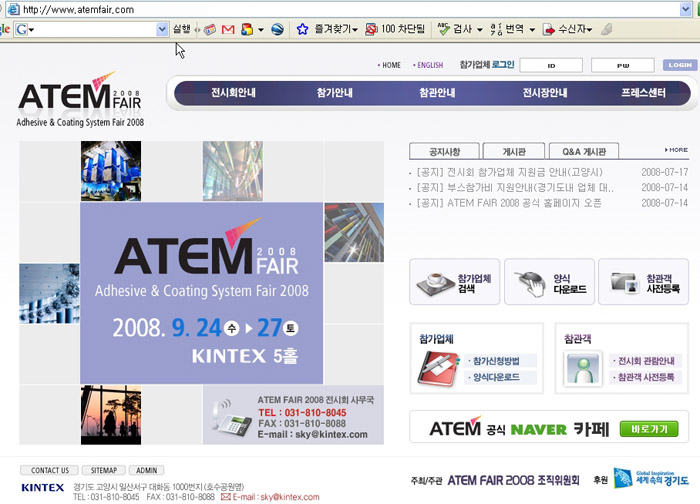The height and width of the screenshot is (504, 700).
Task: Click the 참관객 사전등록 link under 참관객
Action: coord(644,378)
